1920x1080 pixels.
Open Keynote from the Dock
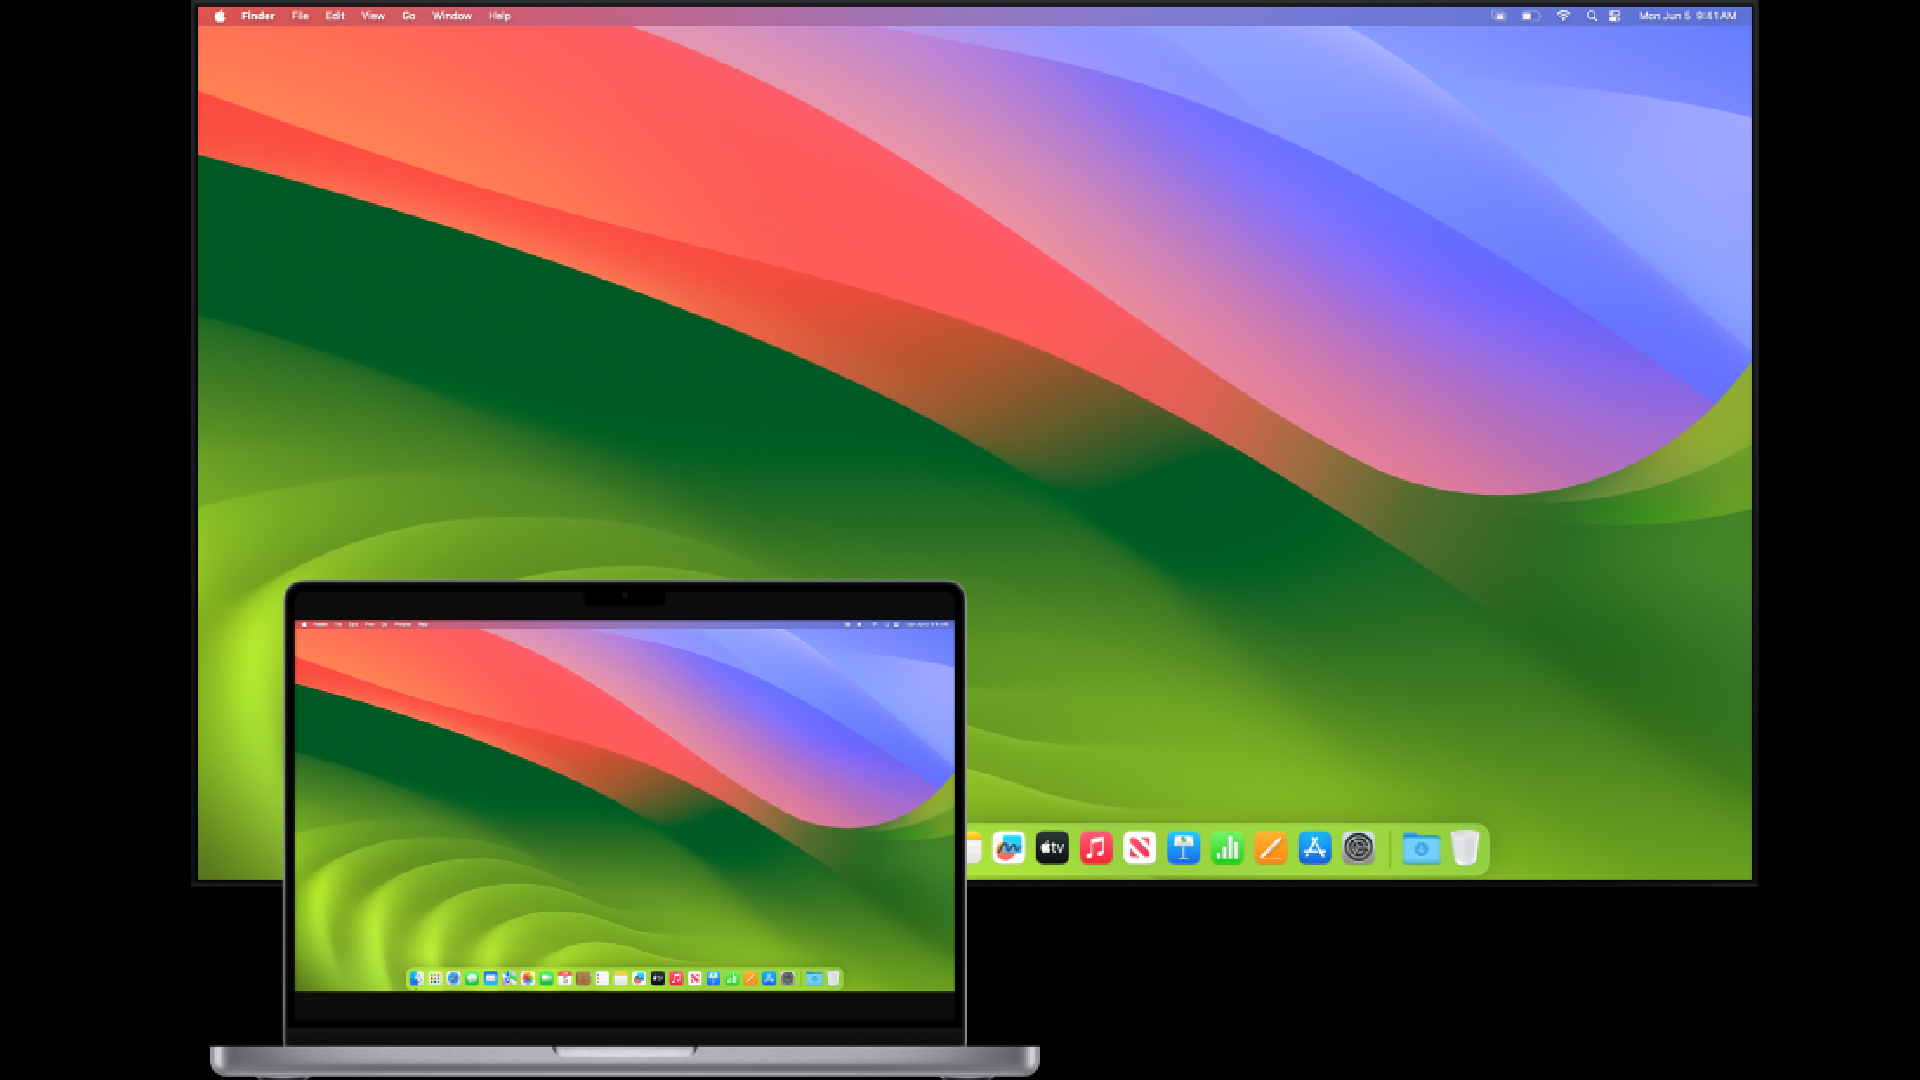point(1184,848)
